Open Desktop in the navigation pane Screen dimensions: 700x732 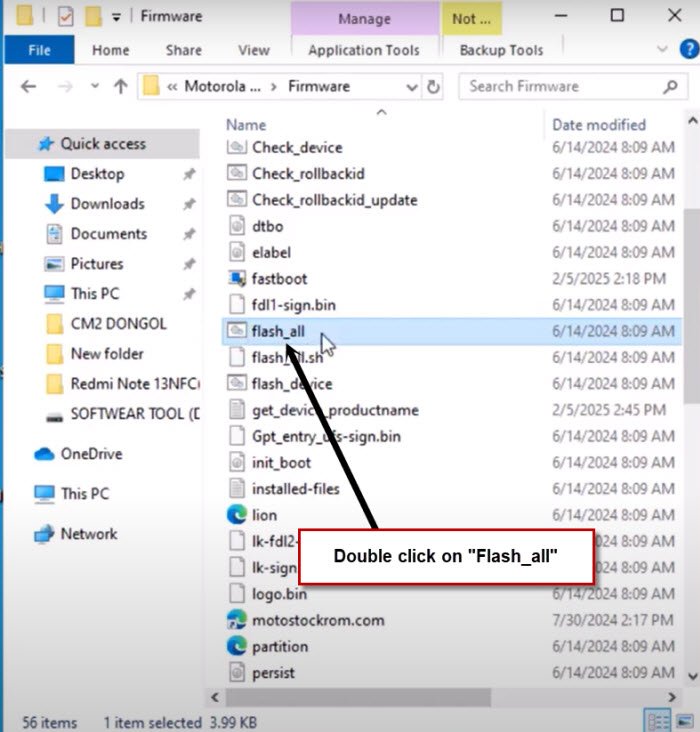98,174
